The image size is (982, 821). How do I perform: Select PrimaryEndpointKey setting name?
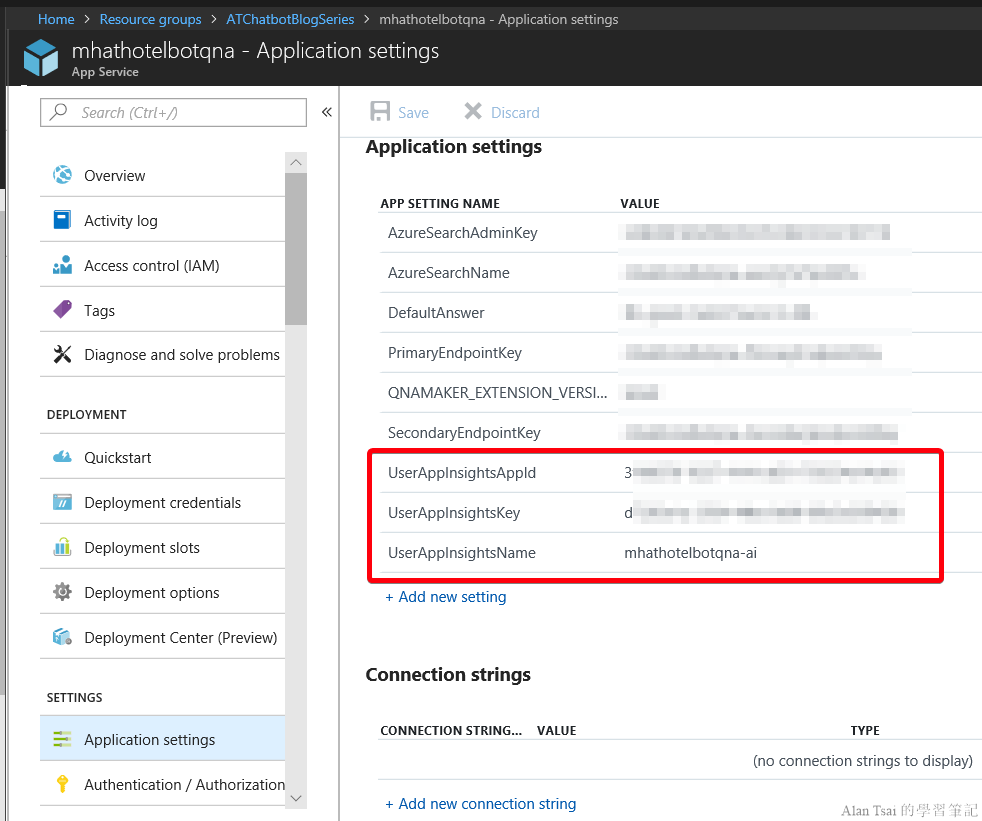(455, 353)
